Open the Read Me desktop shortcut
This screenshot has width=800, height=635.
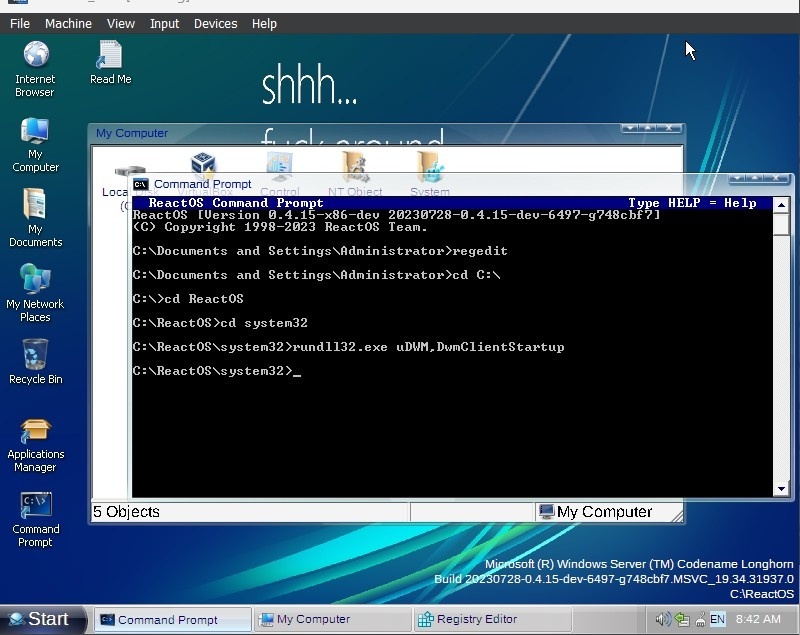110,63
